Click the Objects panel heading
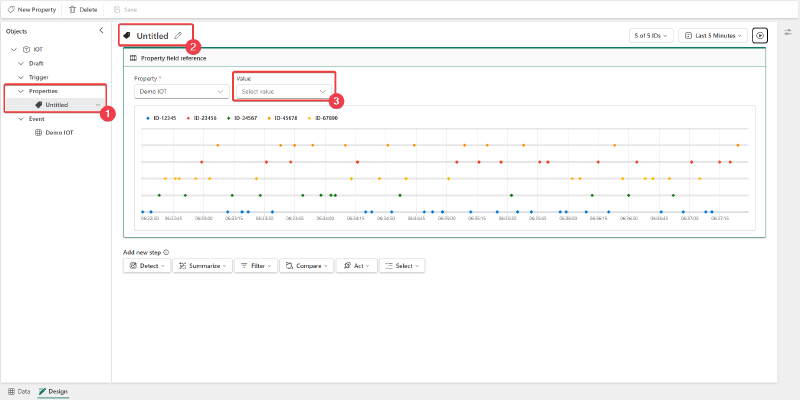This screenshot has height=400, width=800. coord(17,31)
